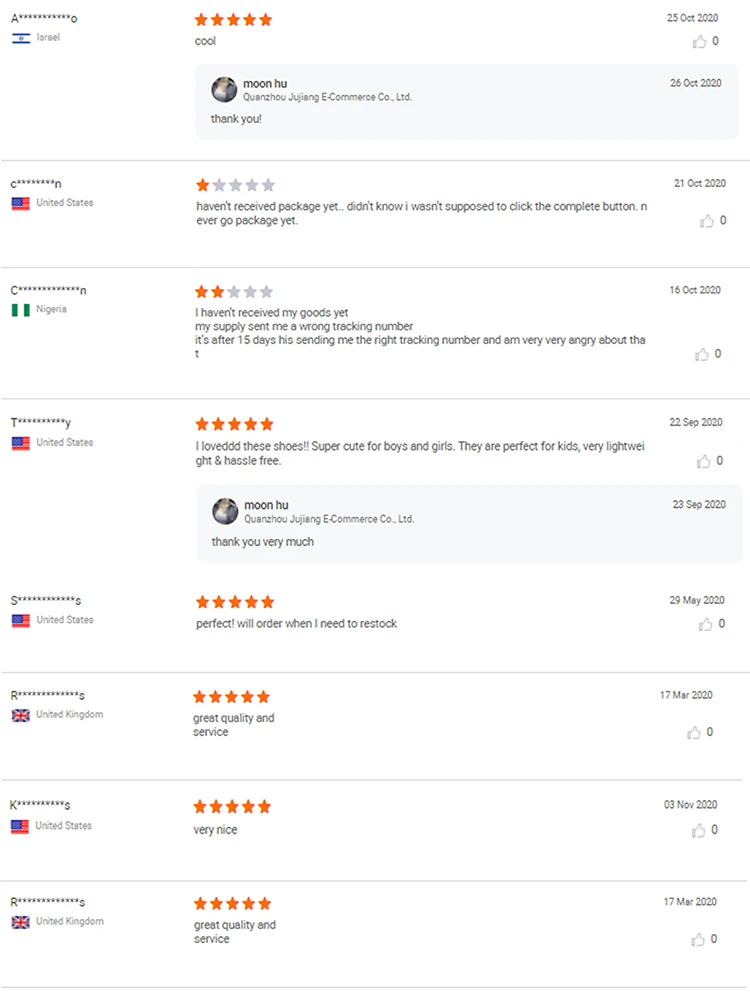Click reviewer name K**********s
The image size is (750, 1000).
click(40, 806)
